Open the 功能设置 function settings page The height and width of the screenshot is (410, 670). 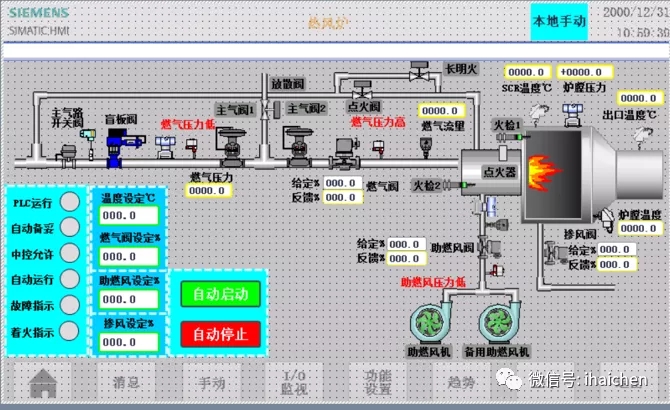pos(378,382)
